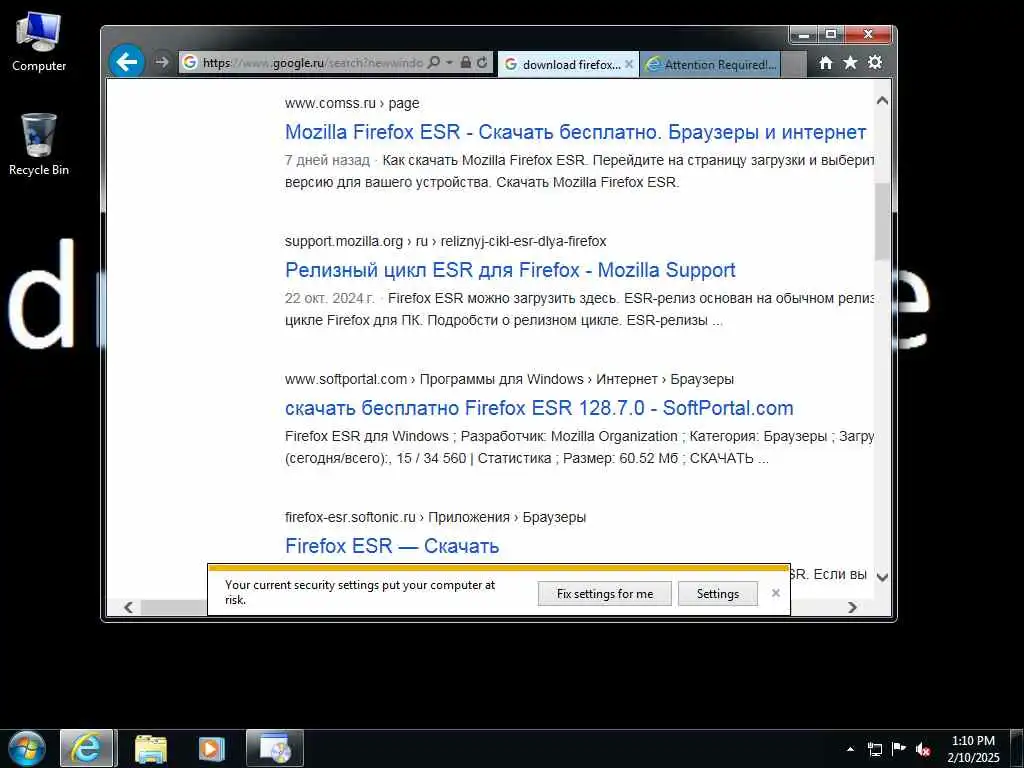The height and width of the screenshot is (768, 1024).
Task: Open 'Firefox ESR — Скачать' result link
Action: click(x=392, y=546)
